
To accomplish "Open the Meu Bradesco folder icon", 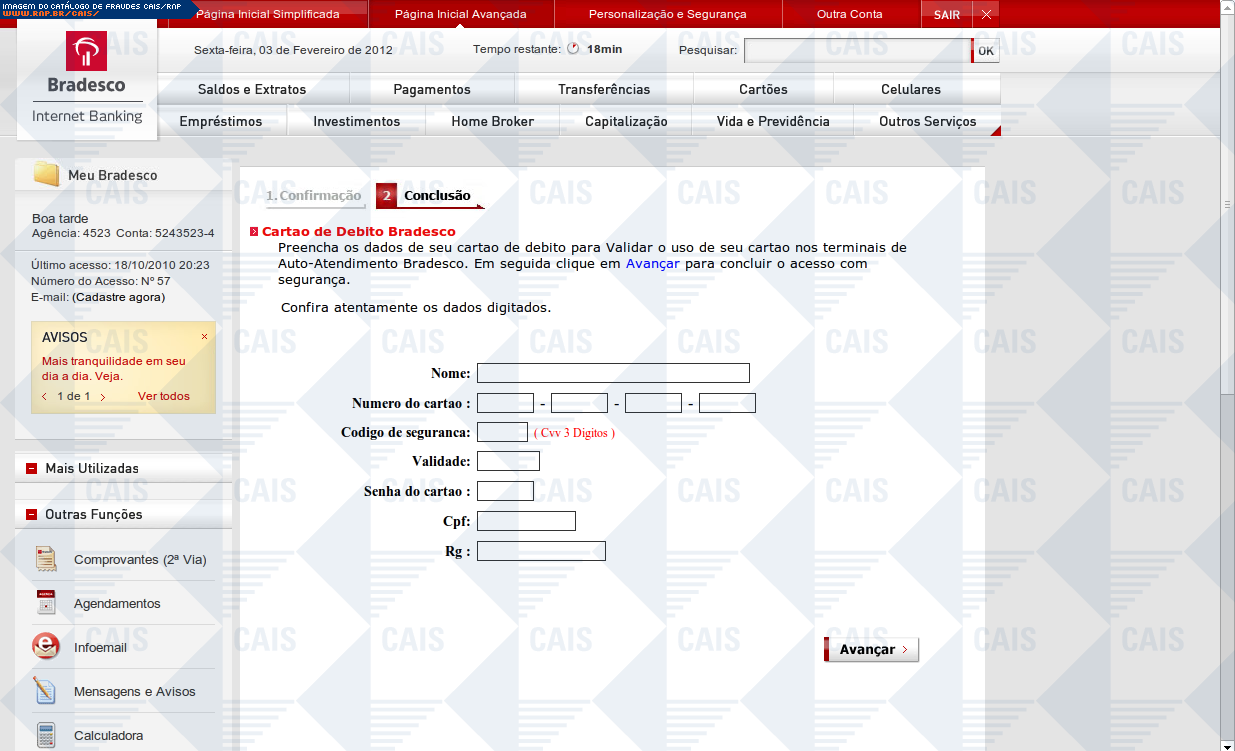I will click(46, 175).
